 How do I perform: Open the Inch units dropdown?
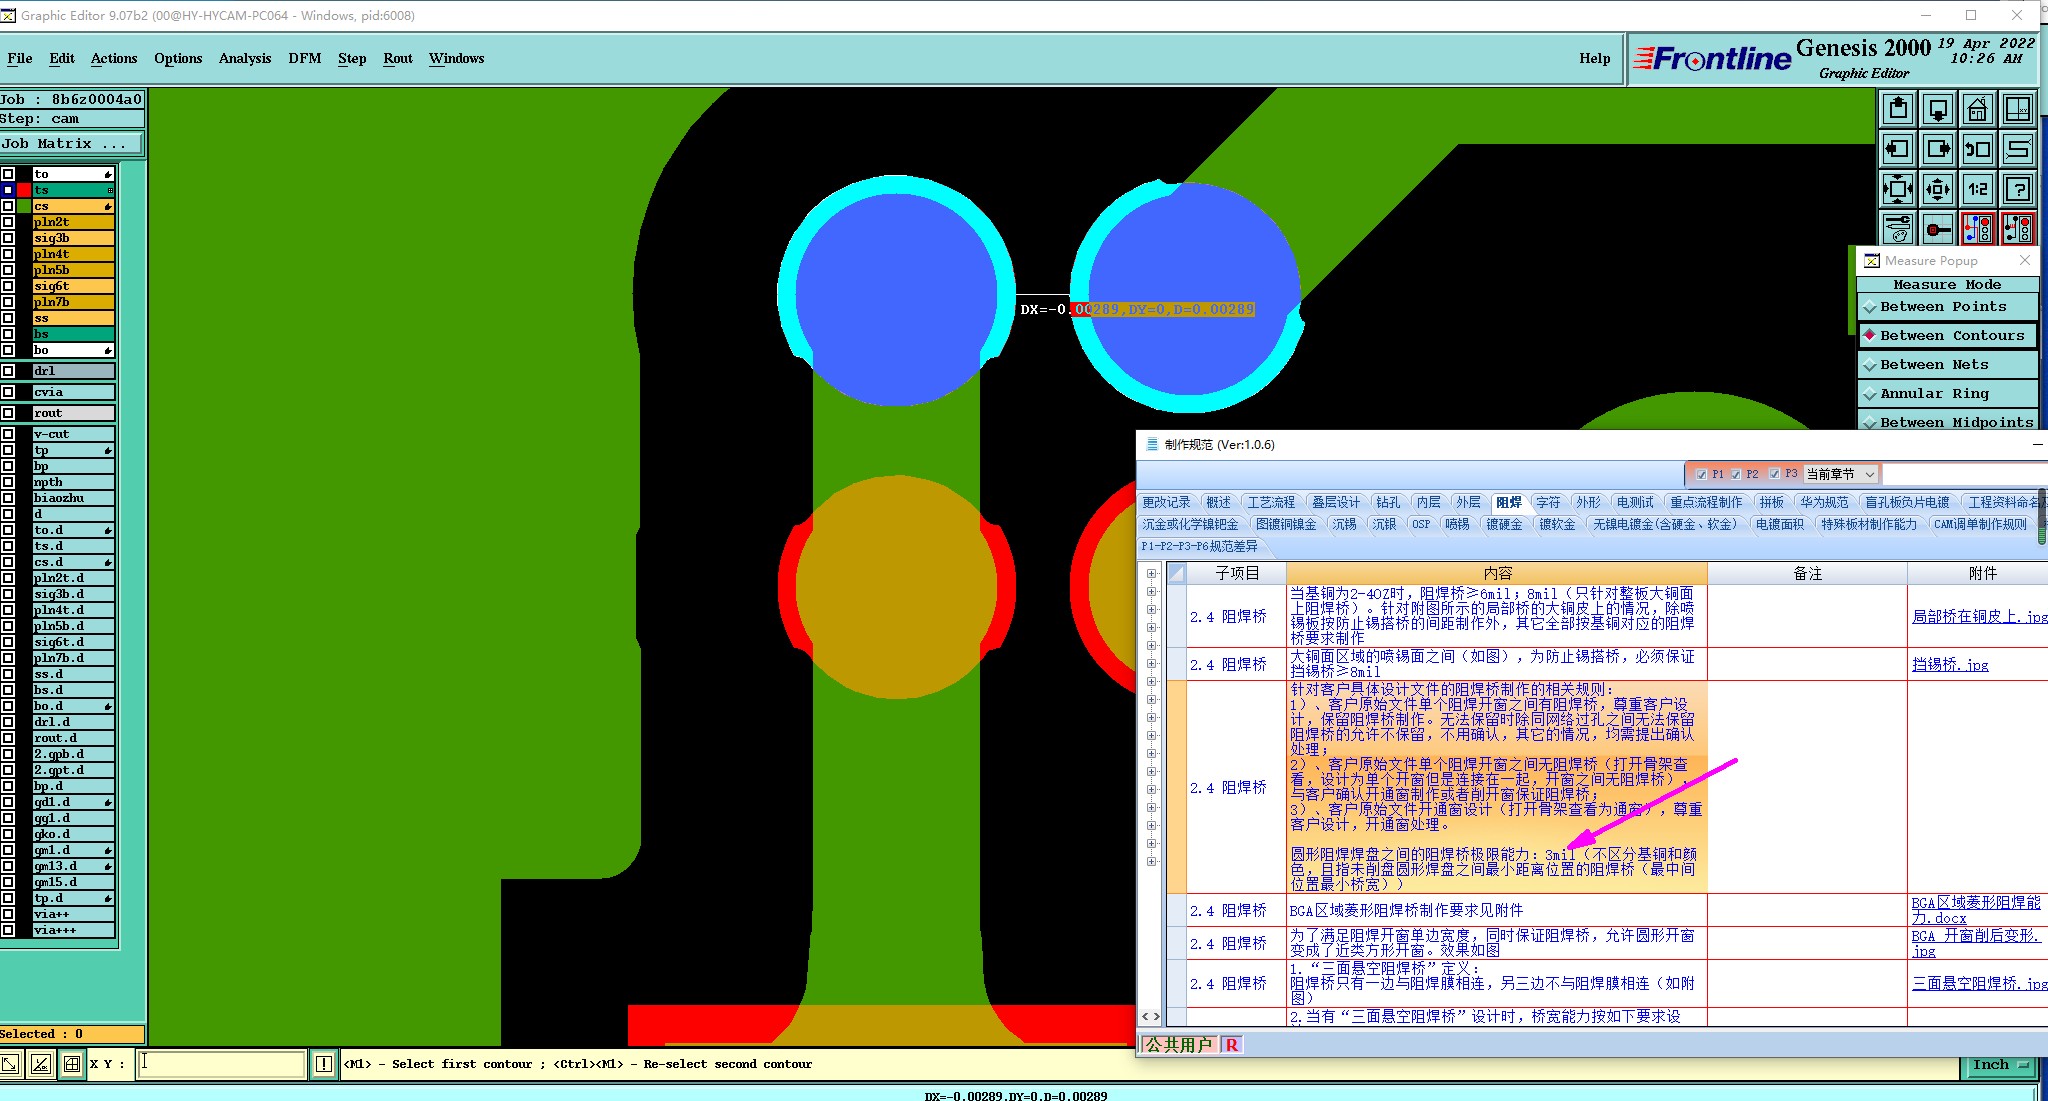pyautogui.click(x=2000, y=1065)
